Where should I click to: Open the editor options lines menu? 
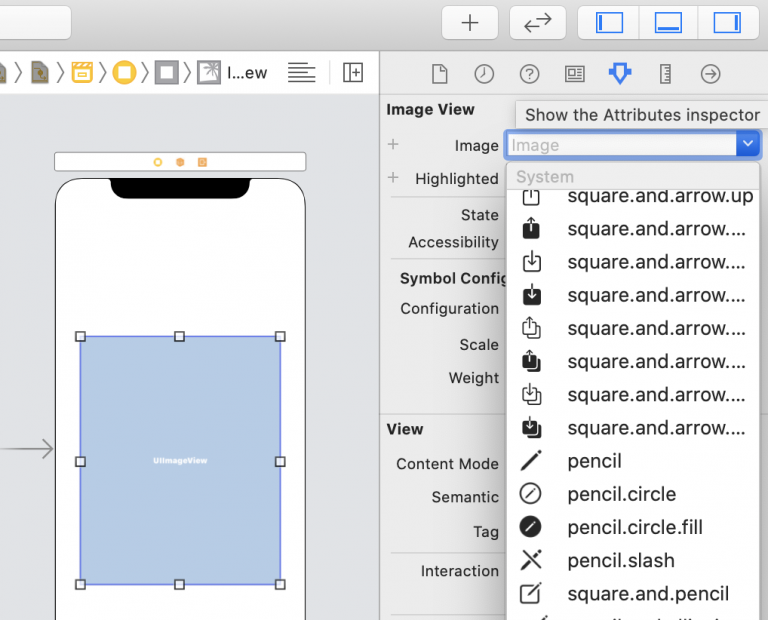tap(301, 72)
